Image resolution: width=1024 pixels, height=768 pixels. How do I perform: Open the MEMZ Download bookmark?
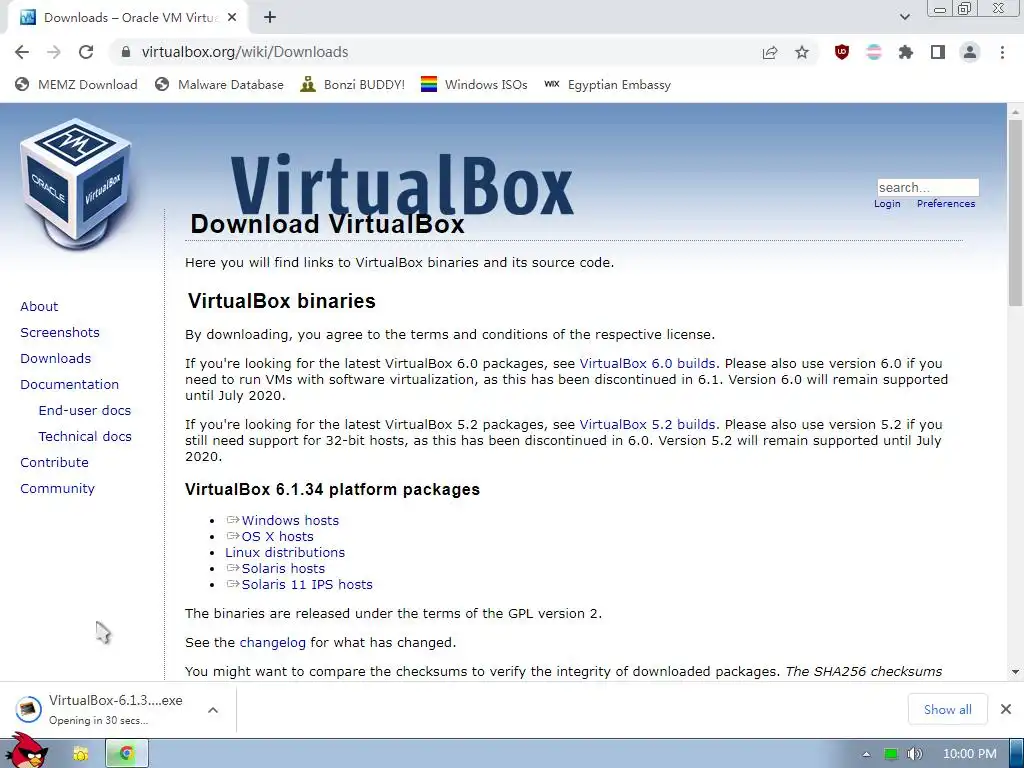[x=76, y=85]
